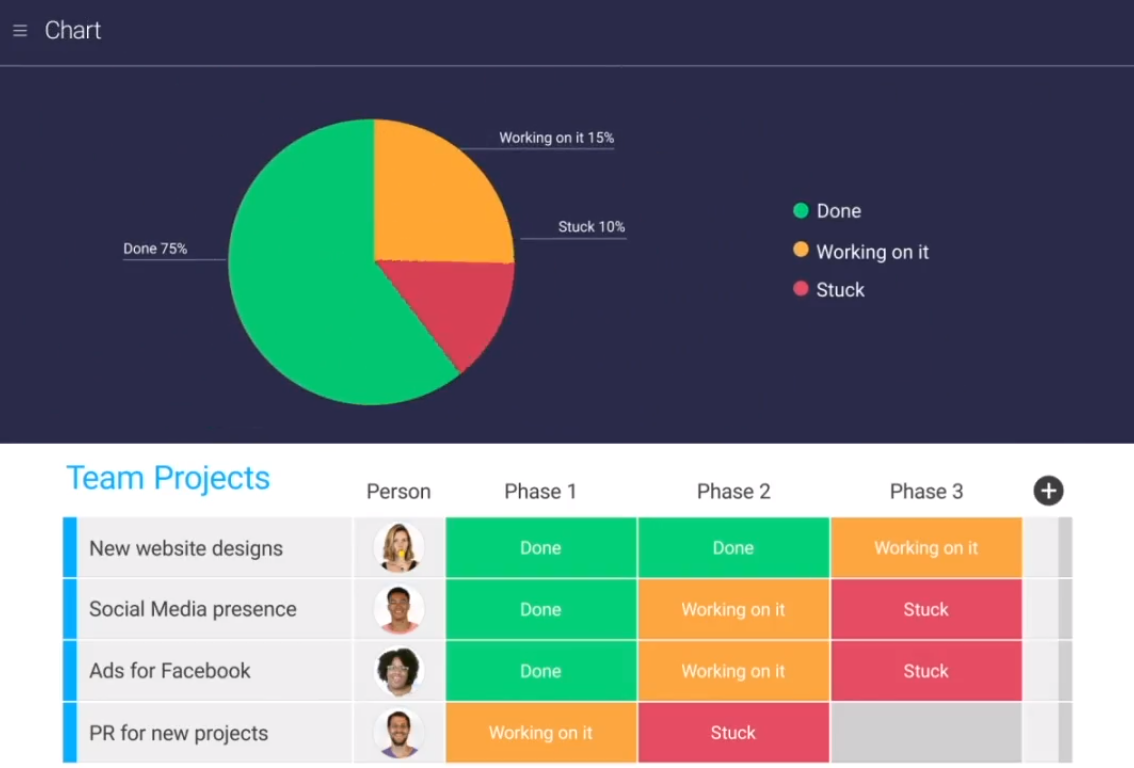Viewport: 1134px width, 768px height.
Task: Toggle the Stuck legend item
Action: point(829,290)
